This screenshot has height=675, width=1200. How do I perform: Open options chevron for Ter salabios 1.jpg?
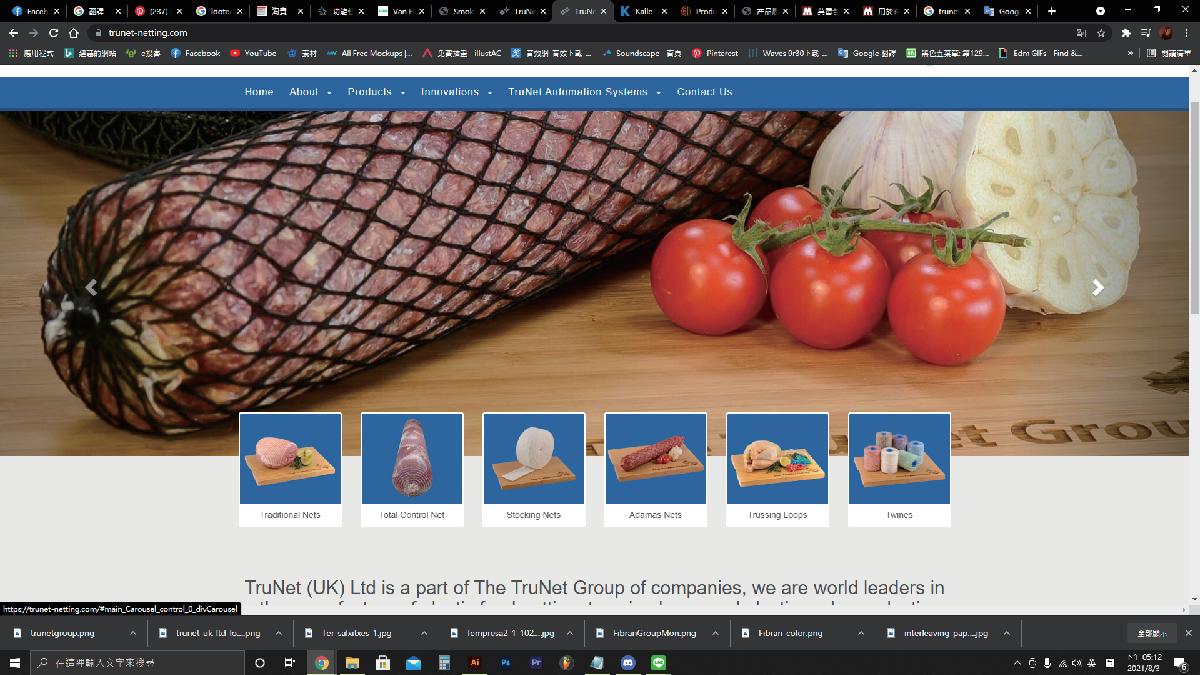pos(423,633)
